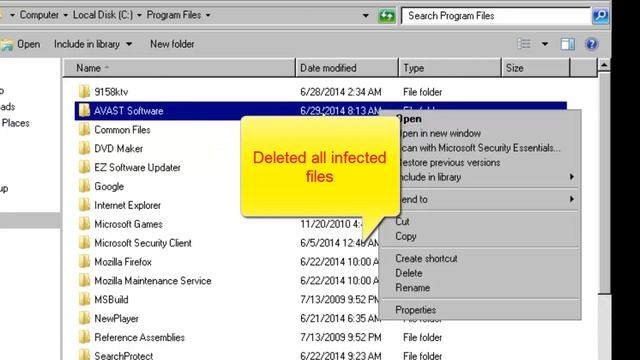Expand the Computer breadcrumb dropdown arrow
This screenshot has height=360, width=640.
point(66,16)
